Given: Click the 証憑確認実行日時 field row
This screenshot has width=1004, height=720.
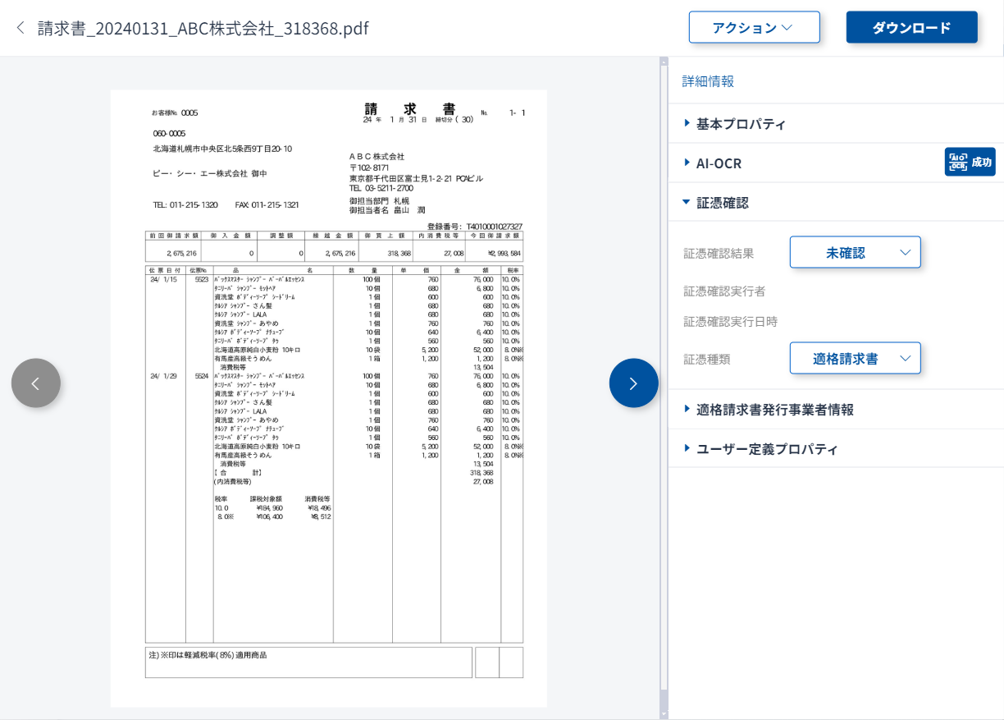Looking at the screenshot, I should [731, 321].
